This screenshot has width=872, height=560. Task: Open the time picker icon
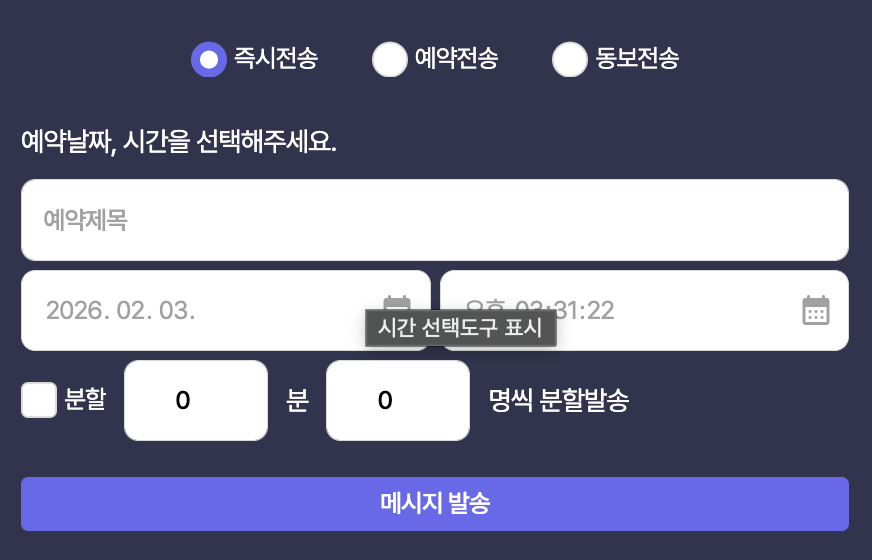[x=816, y=310]
